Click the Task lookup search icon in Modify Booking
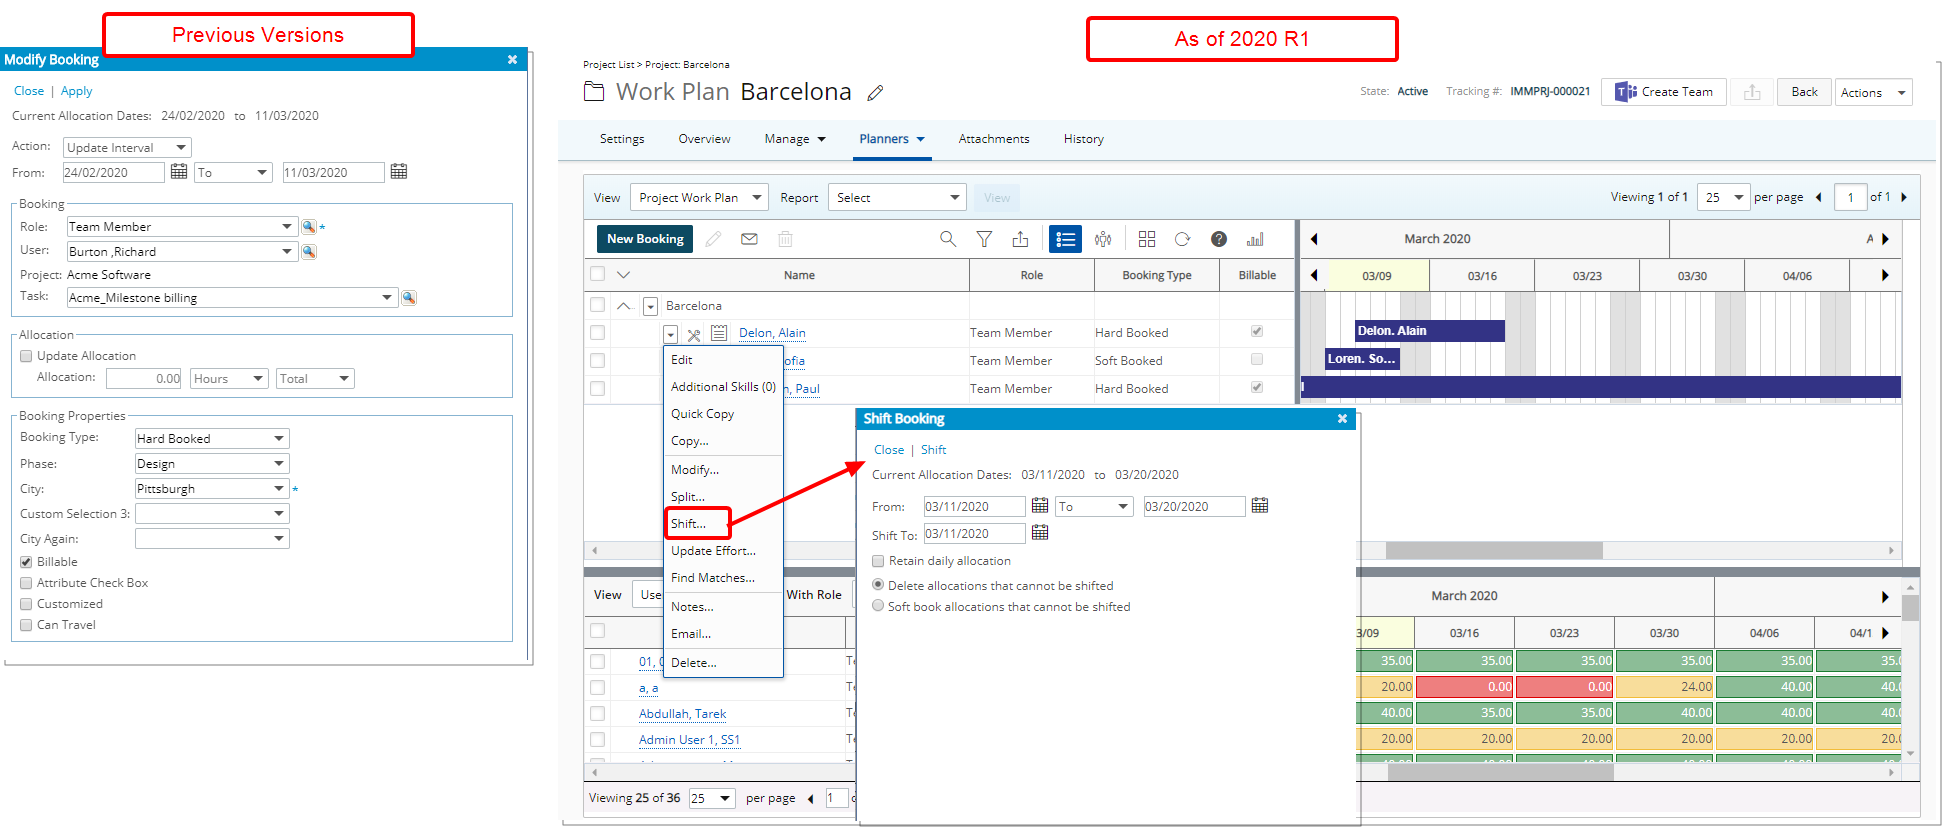1953x838 pixels. coord(409,297)
